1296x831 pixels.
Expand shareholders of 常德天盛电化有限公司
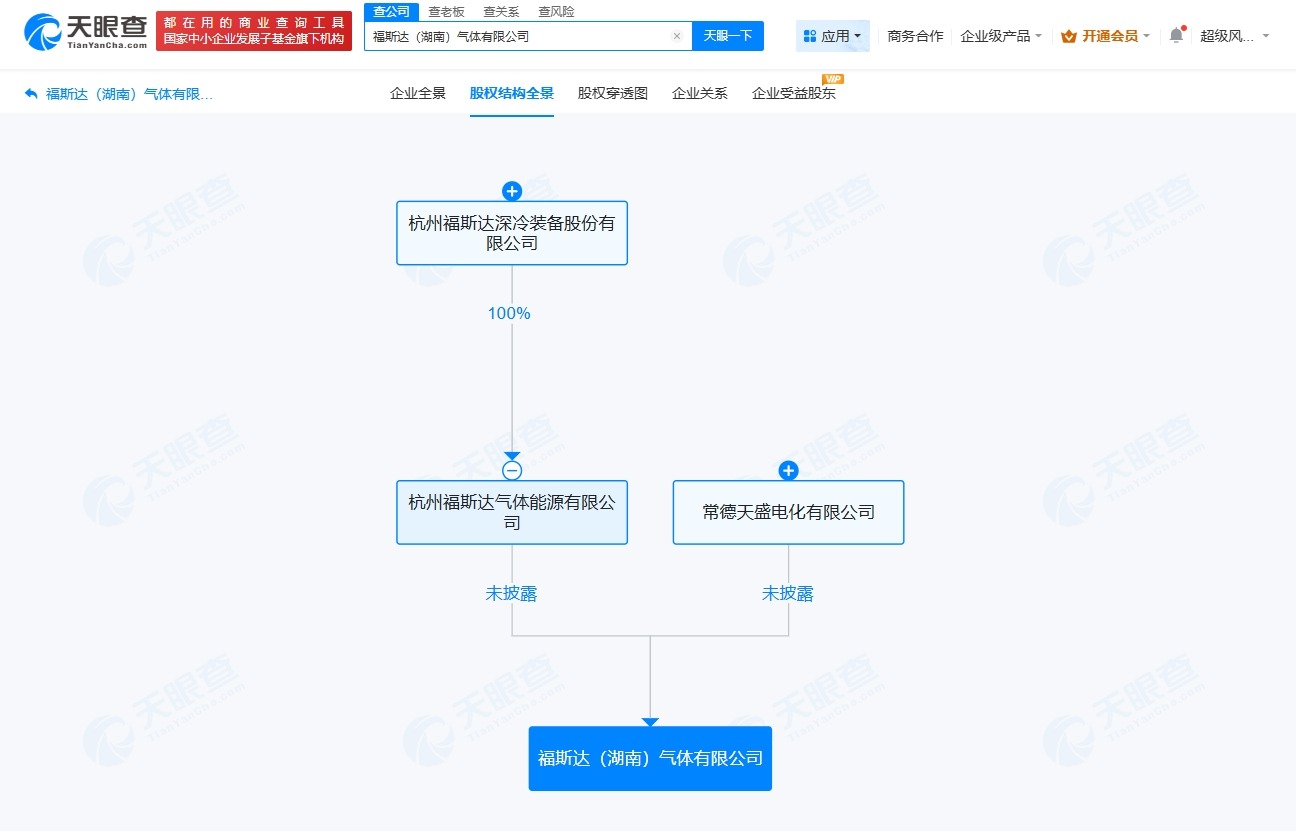click(788, 470)
